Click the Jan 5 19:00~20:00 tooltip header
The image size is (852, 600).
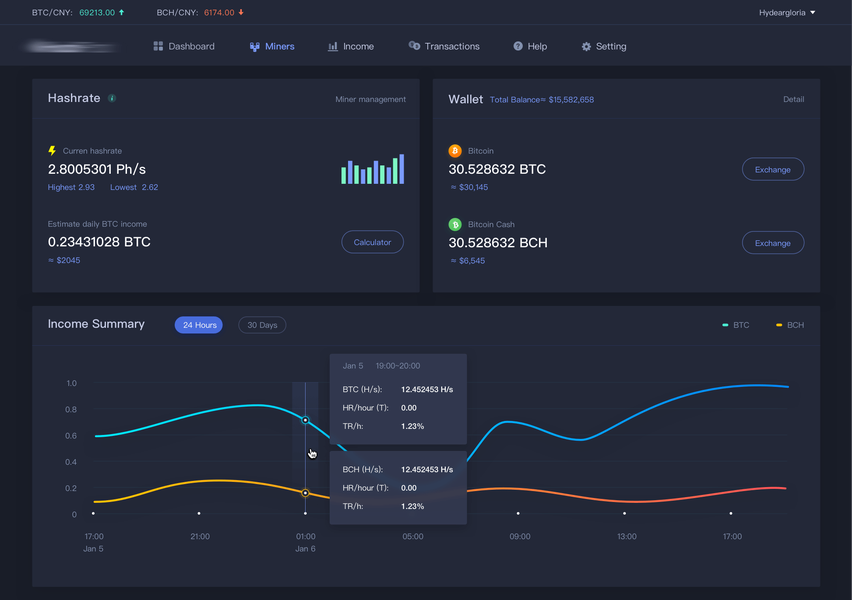[x=381, y=366]
